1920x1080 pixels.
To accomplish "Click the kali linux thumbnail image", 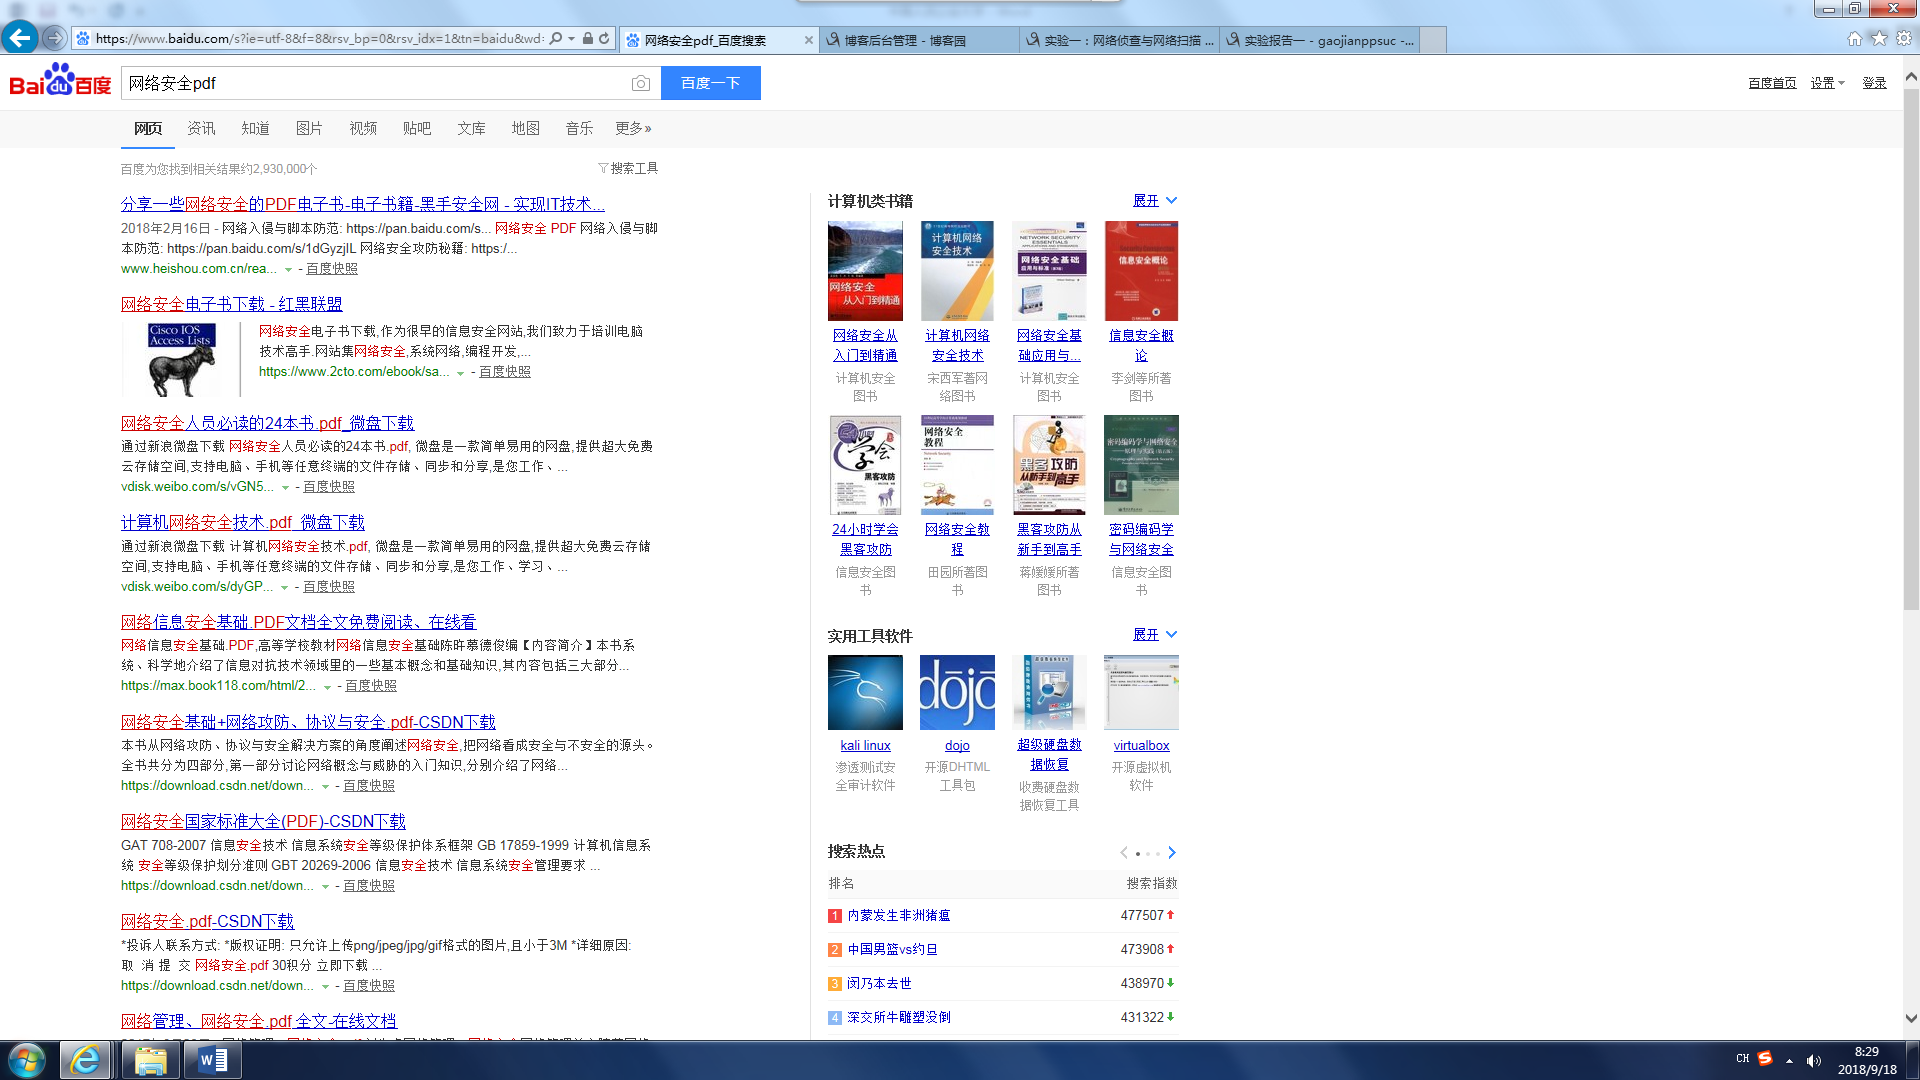I will click(x=865, y=692).
